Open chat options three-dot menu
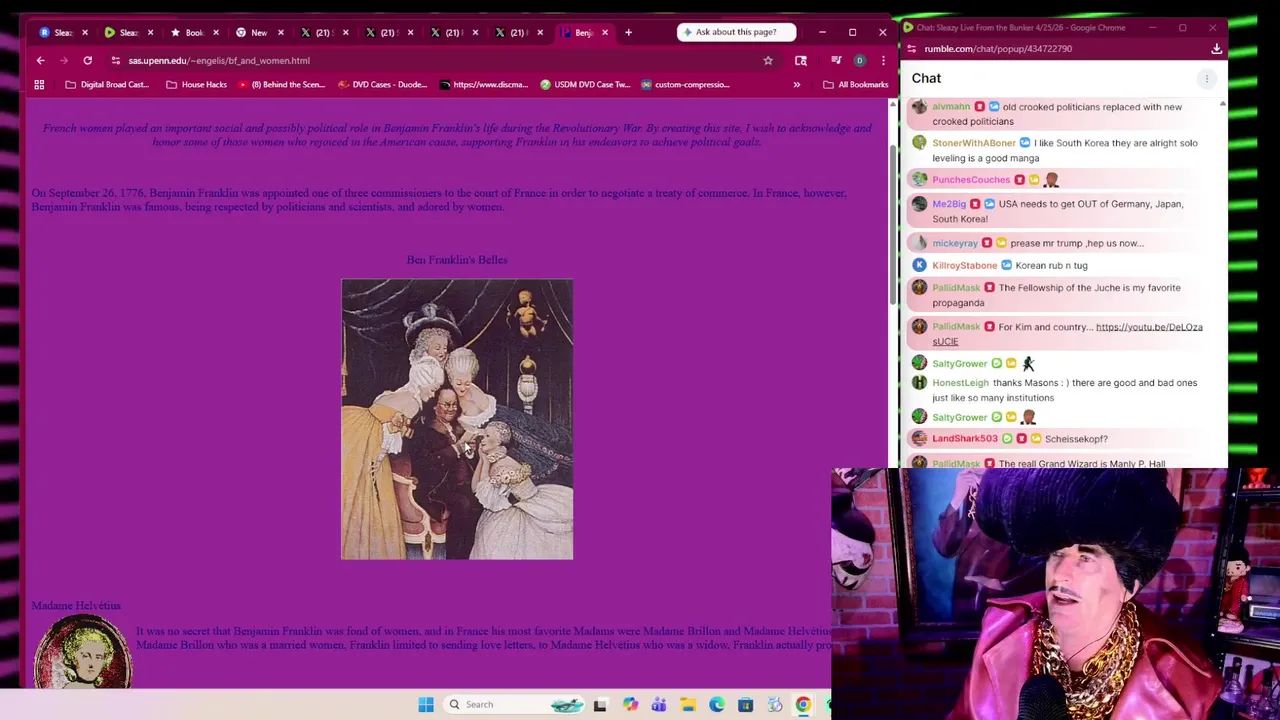Viewport: 1280px width, 720px height. point(1207,78)
